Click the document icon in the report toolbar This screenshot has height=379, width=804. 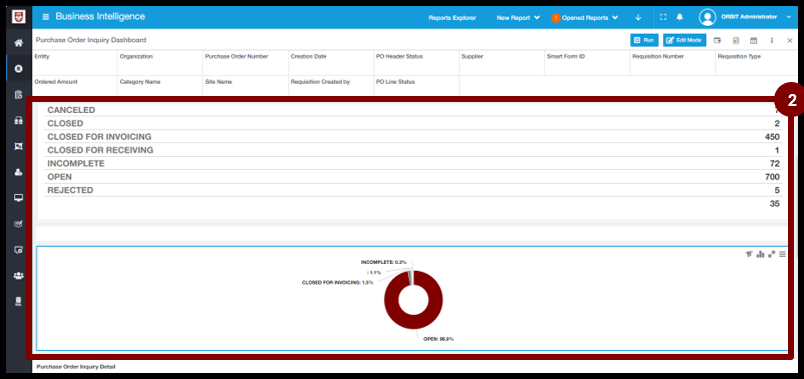click(x=736, y=40)
